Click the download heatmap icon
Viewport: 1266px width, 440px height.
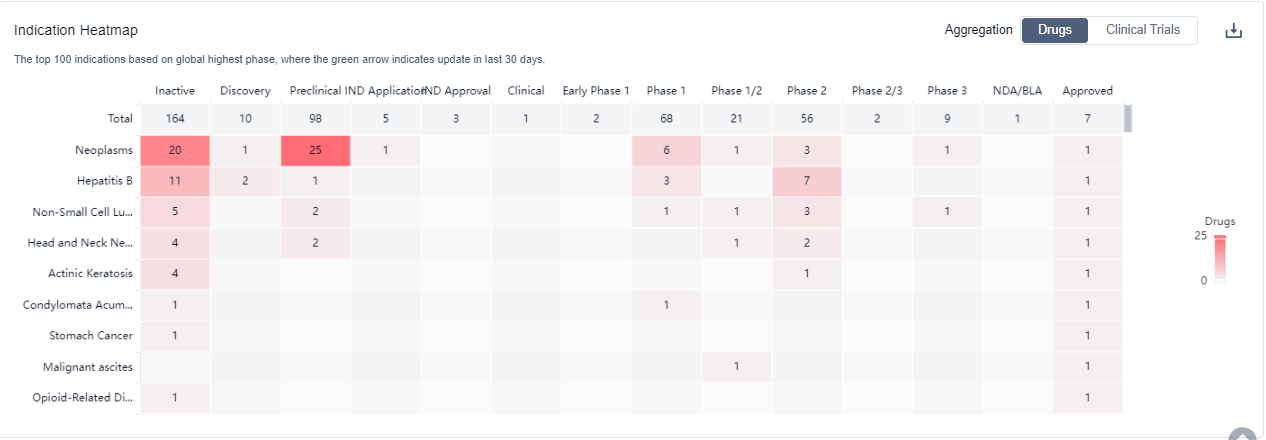[x=1234, y=31]
